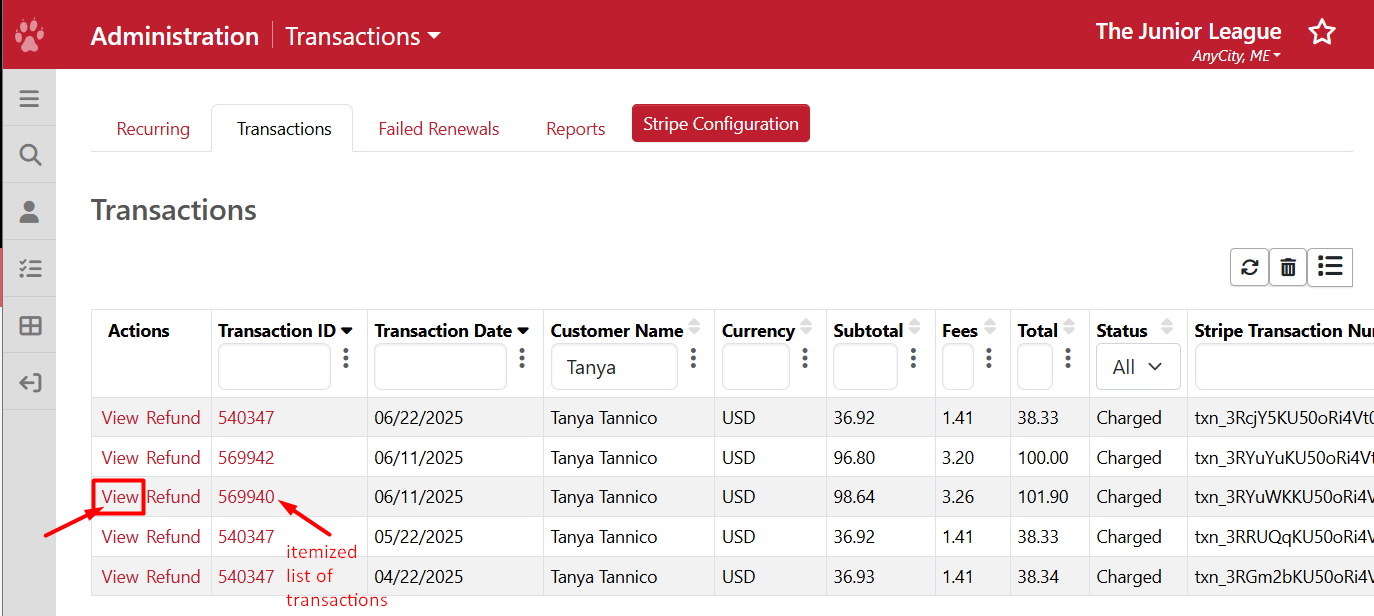Image resolution: width=1374 pixels, height=616 pixels.
Task: Click the sign-out arrow icon in sidebar
Action: 30,382
